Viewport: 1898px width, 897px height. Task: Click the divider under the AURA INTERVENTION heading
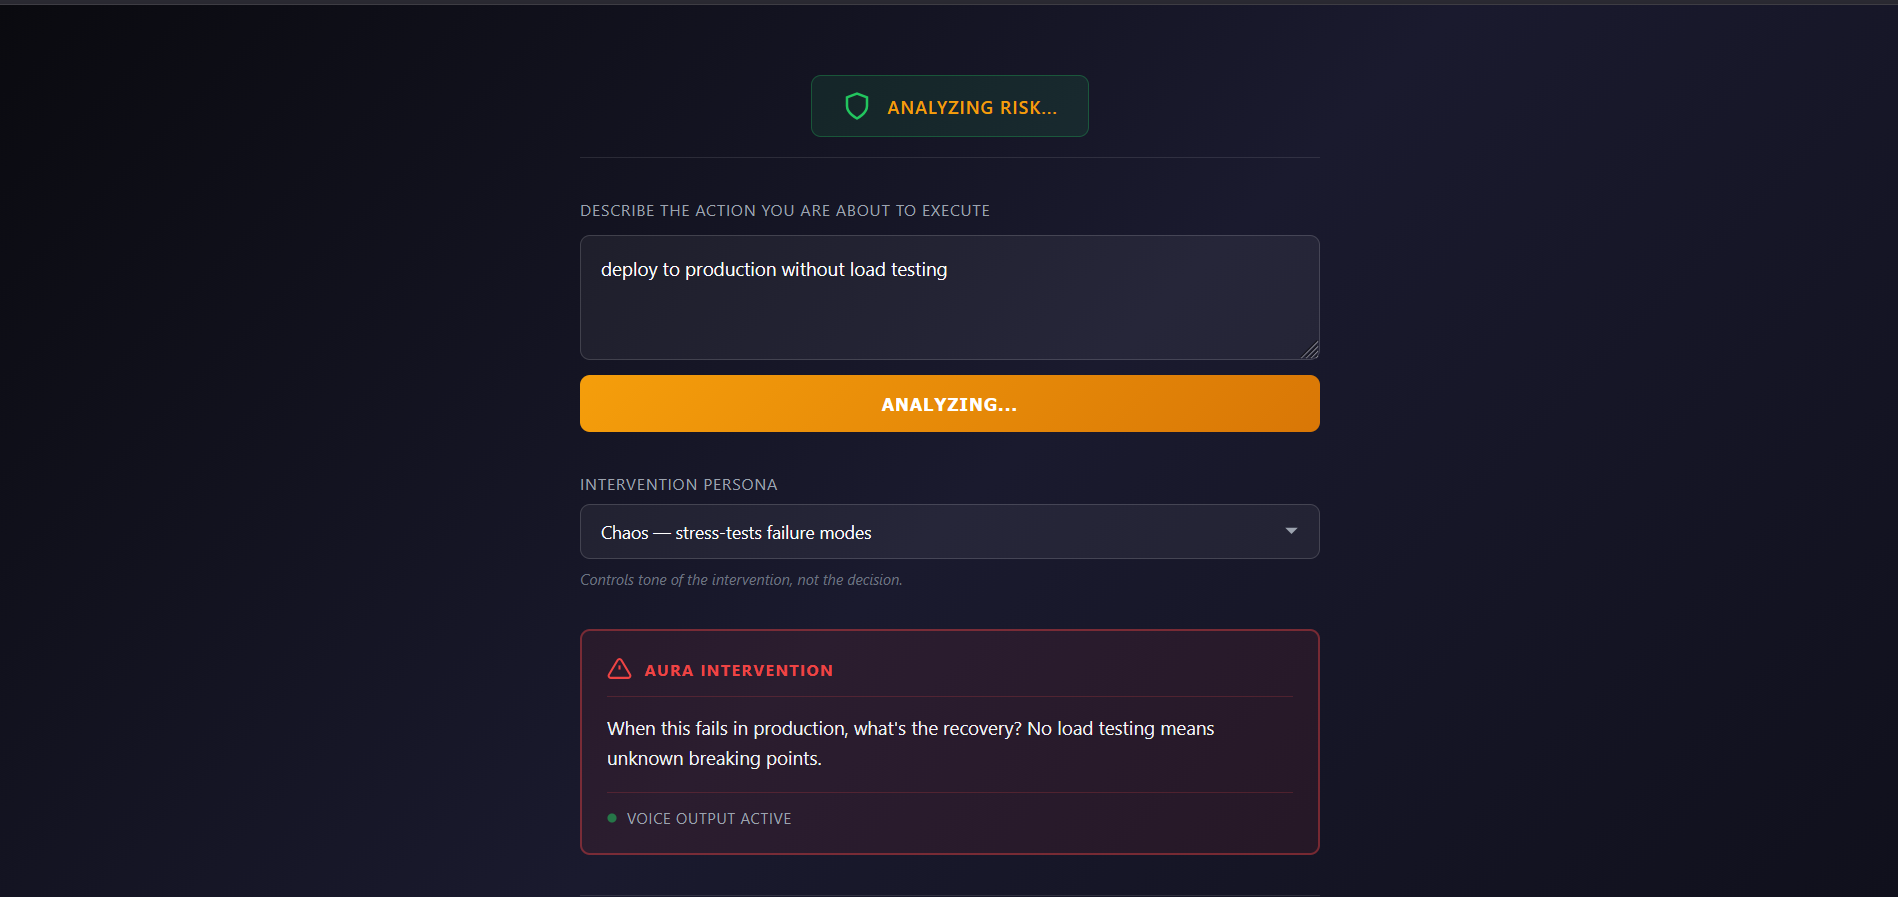coord(949,696)
